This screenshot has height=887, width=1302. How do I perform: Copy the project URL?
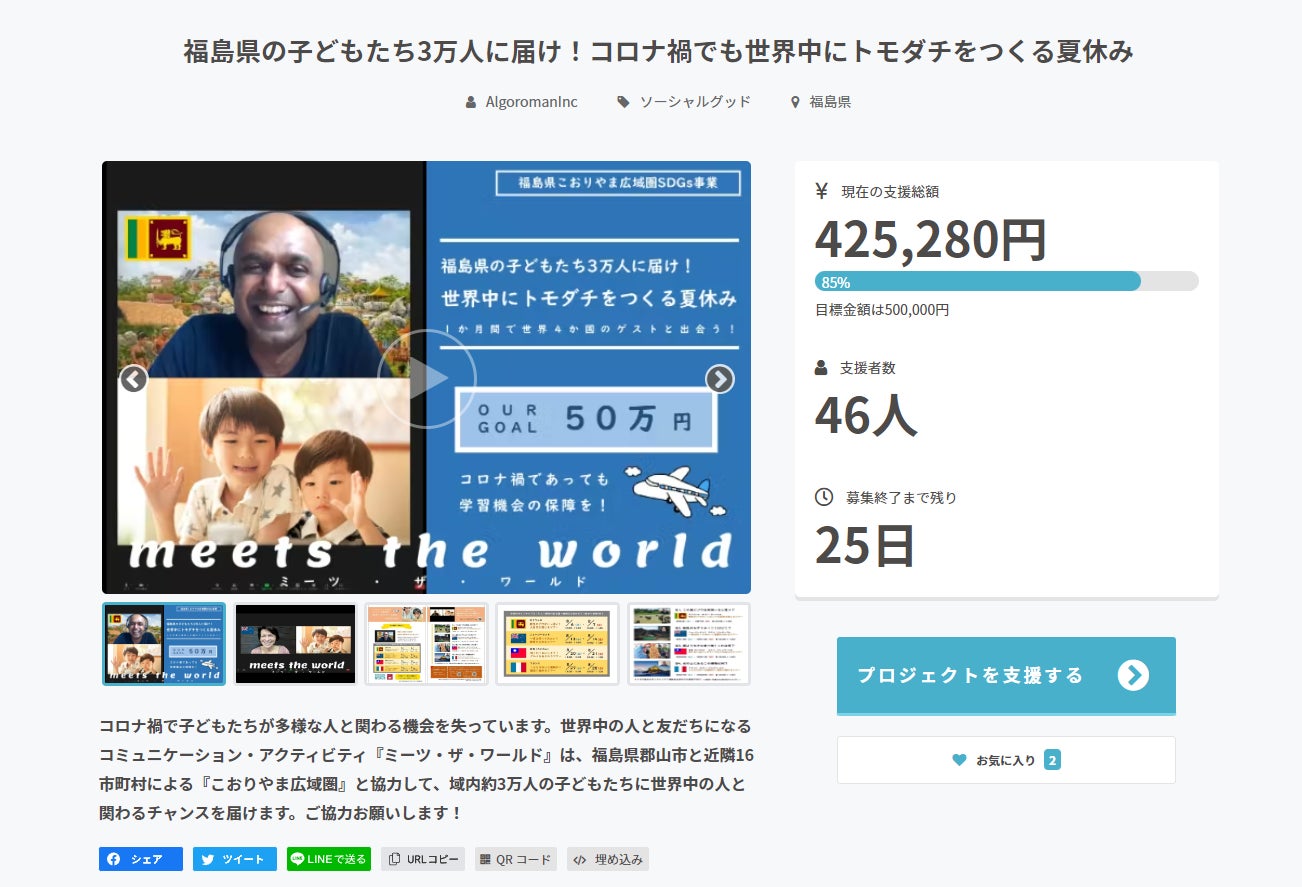pos(423,859)
